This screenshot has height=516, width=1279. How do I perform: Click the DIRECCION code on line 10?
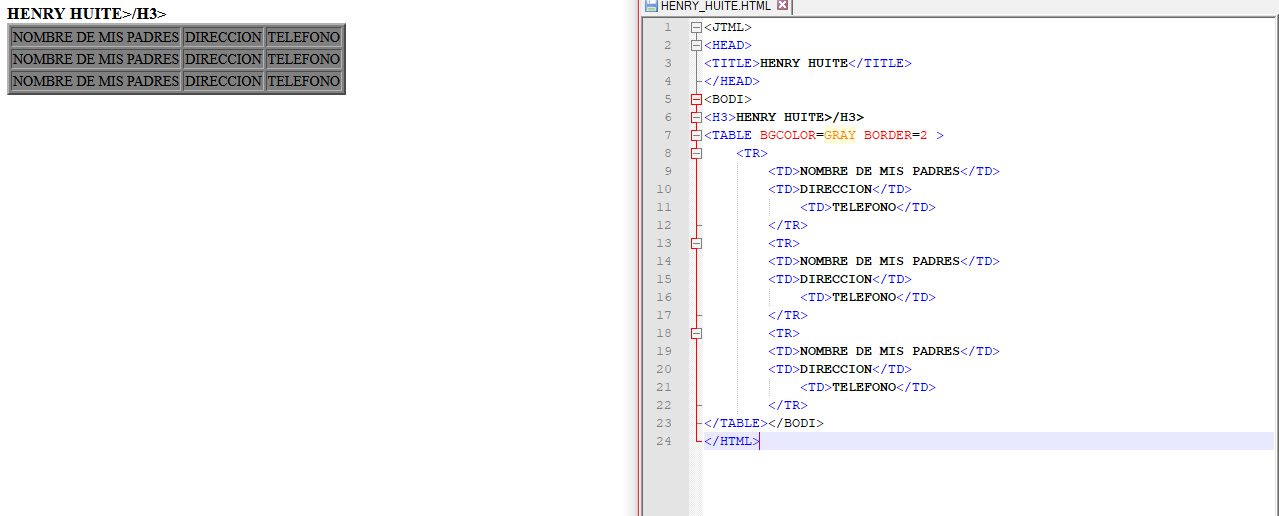pyautogui.click(x=840, y=189)
